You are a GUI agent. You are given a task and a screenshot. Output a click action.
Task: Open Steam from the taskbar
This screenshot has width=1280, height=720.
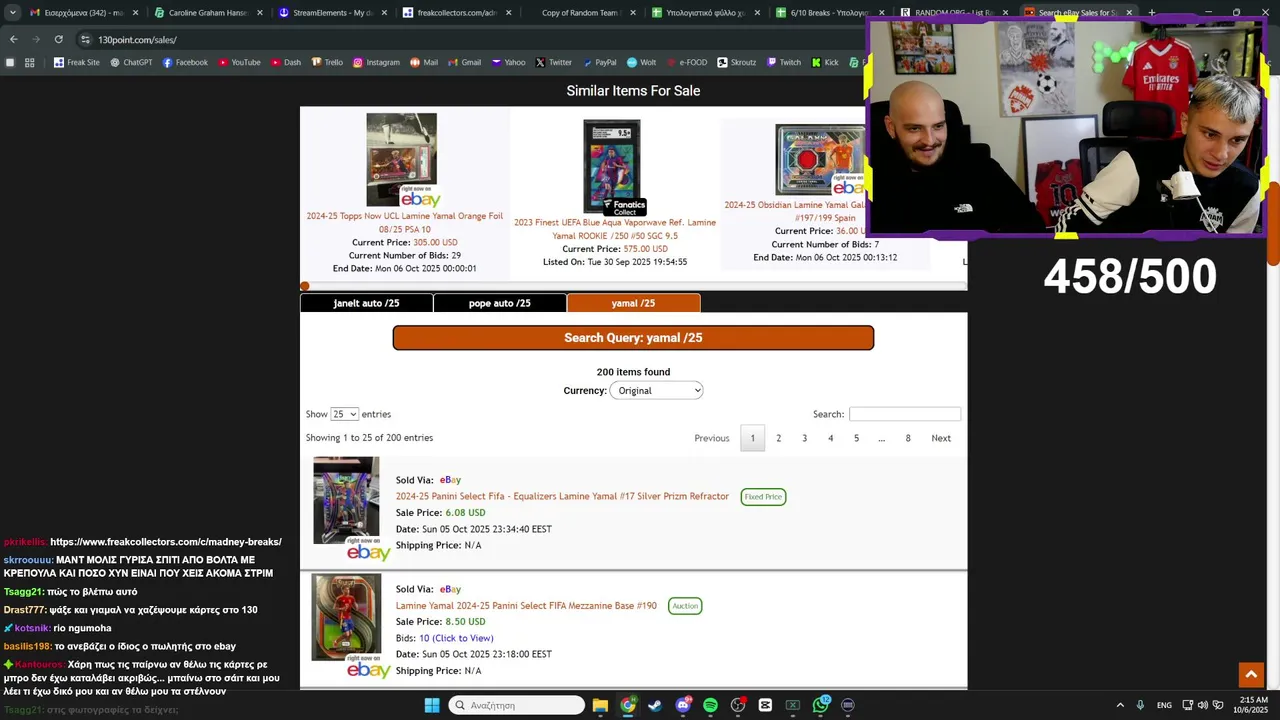point(655,705)
